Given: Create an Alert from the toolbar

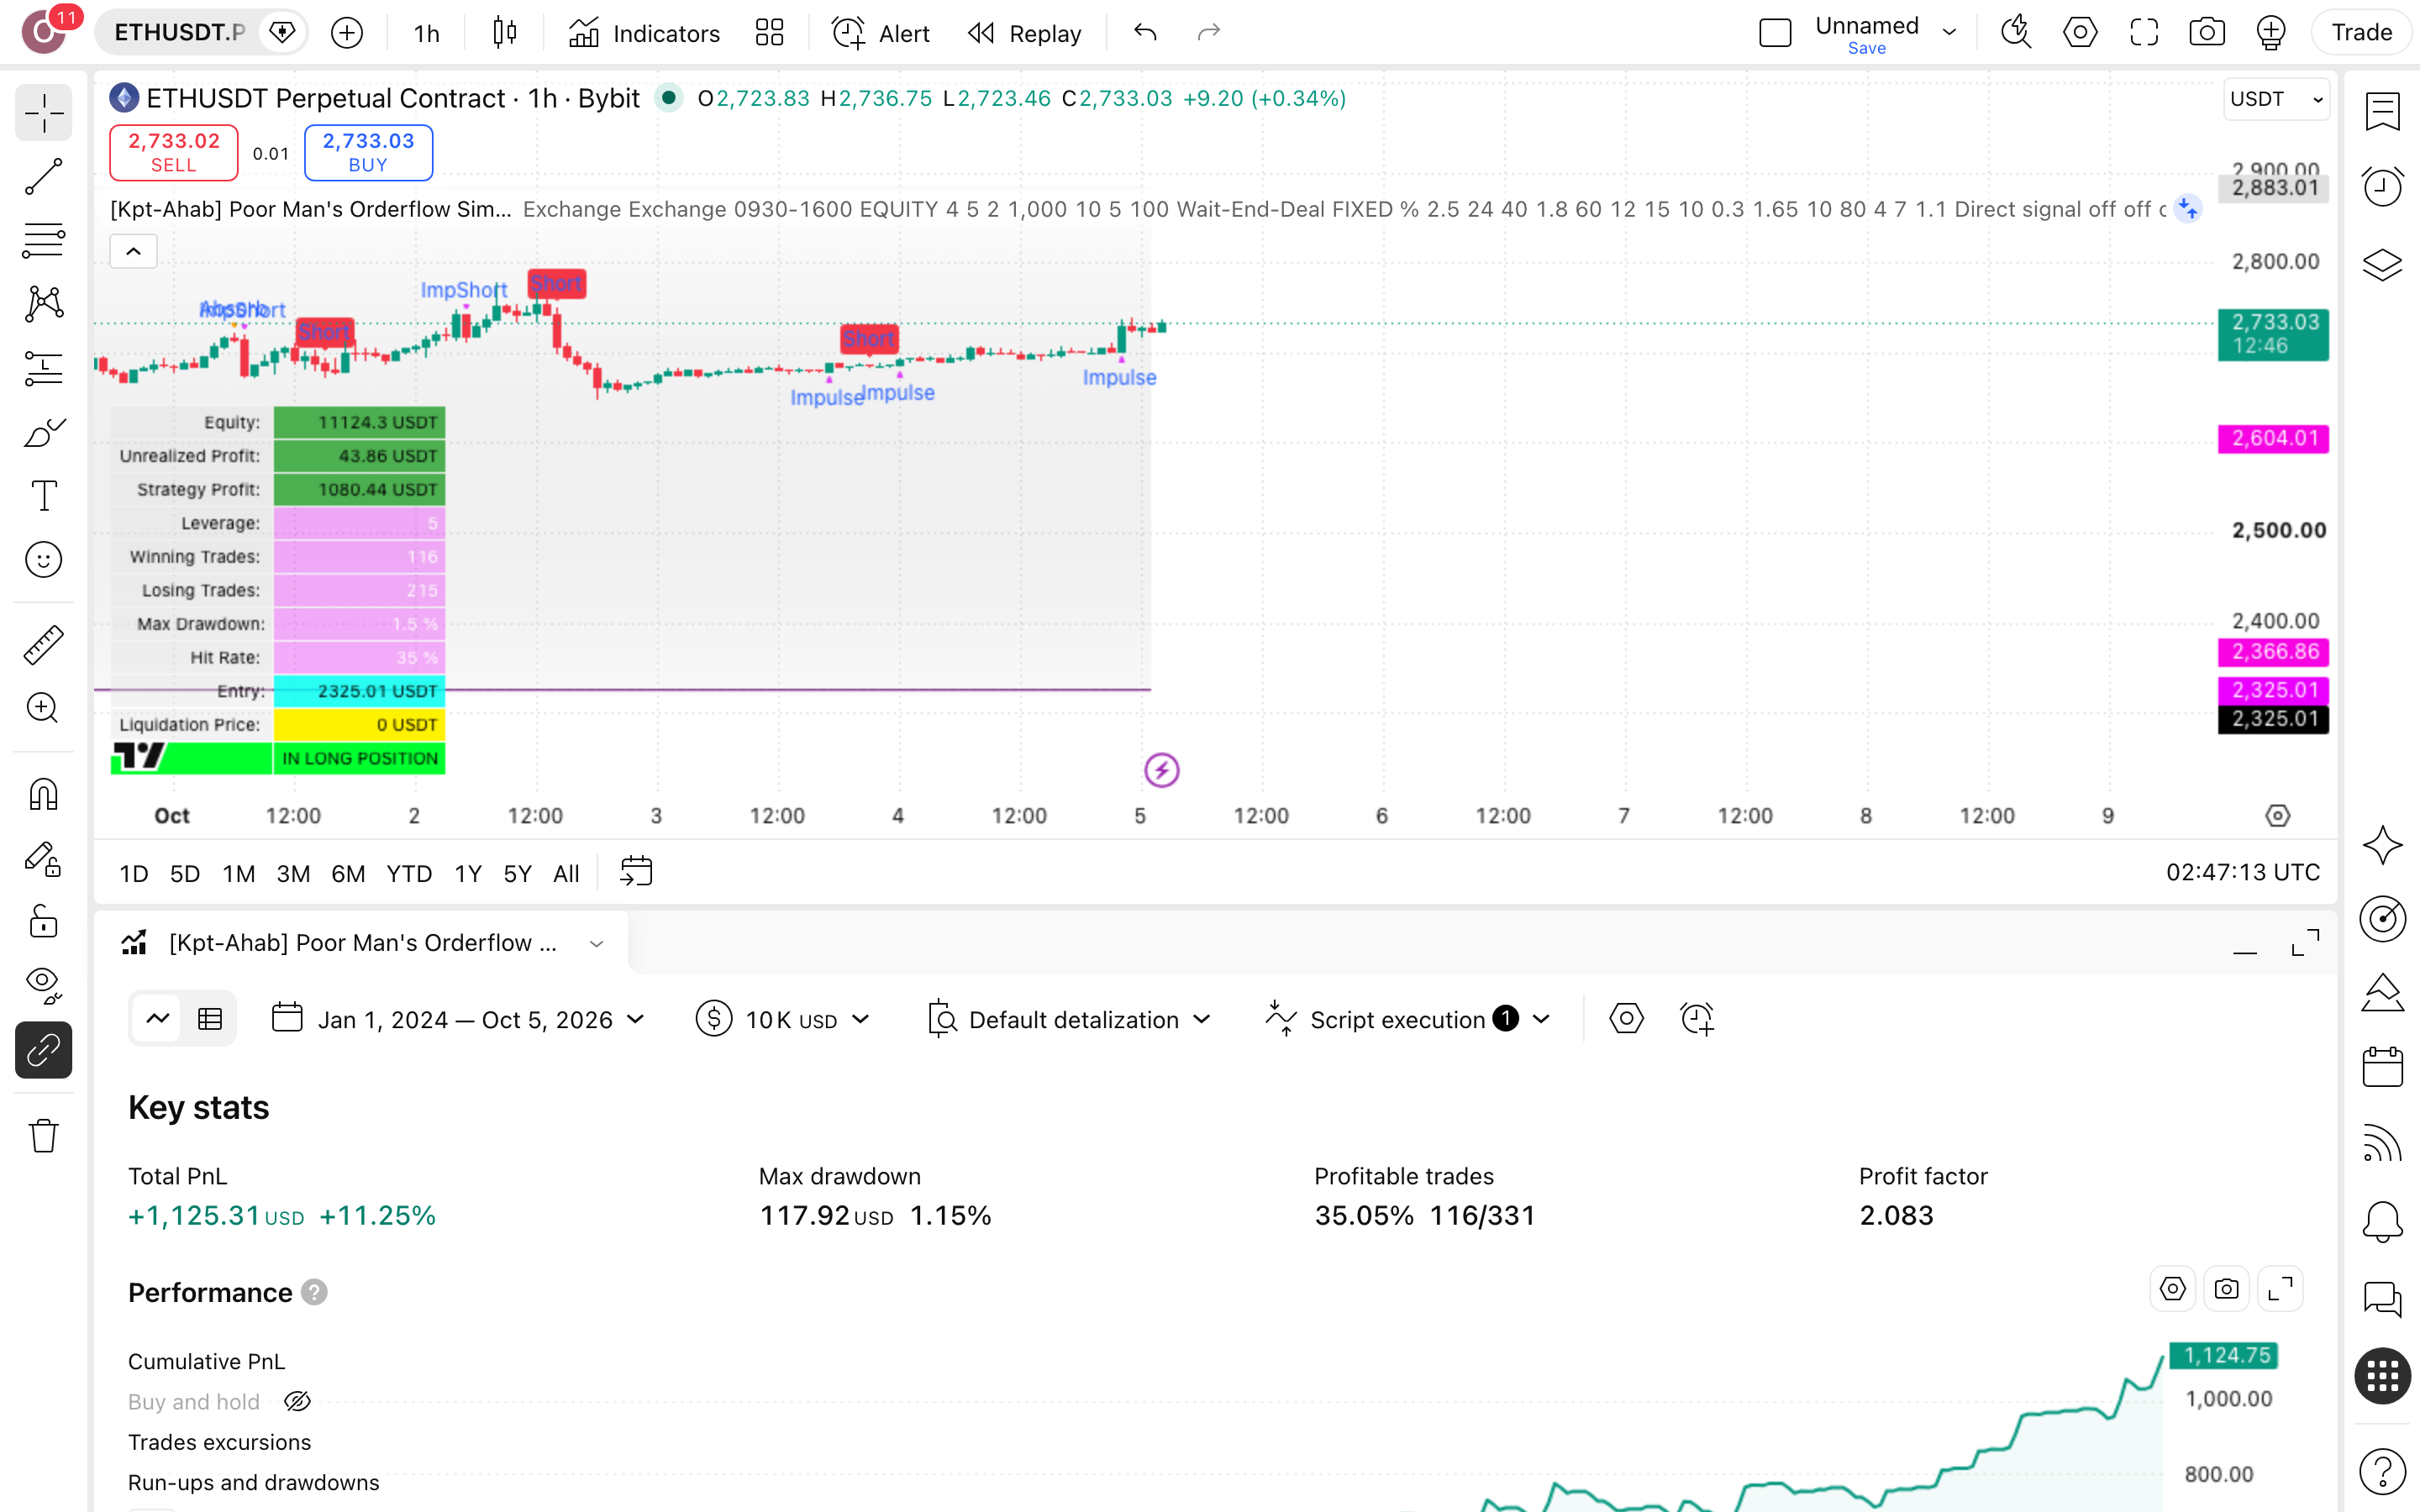Looking at the screenshot, I should pos(881,33).
